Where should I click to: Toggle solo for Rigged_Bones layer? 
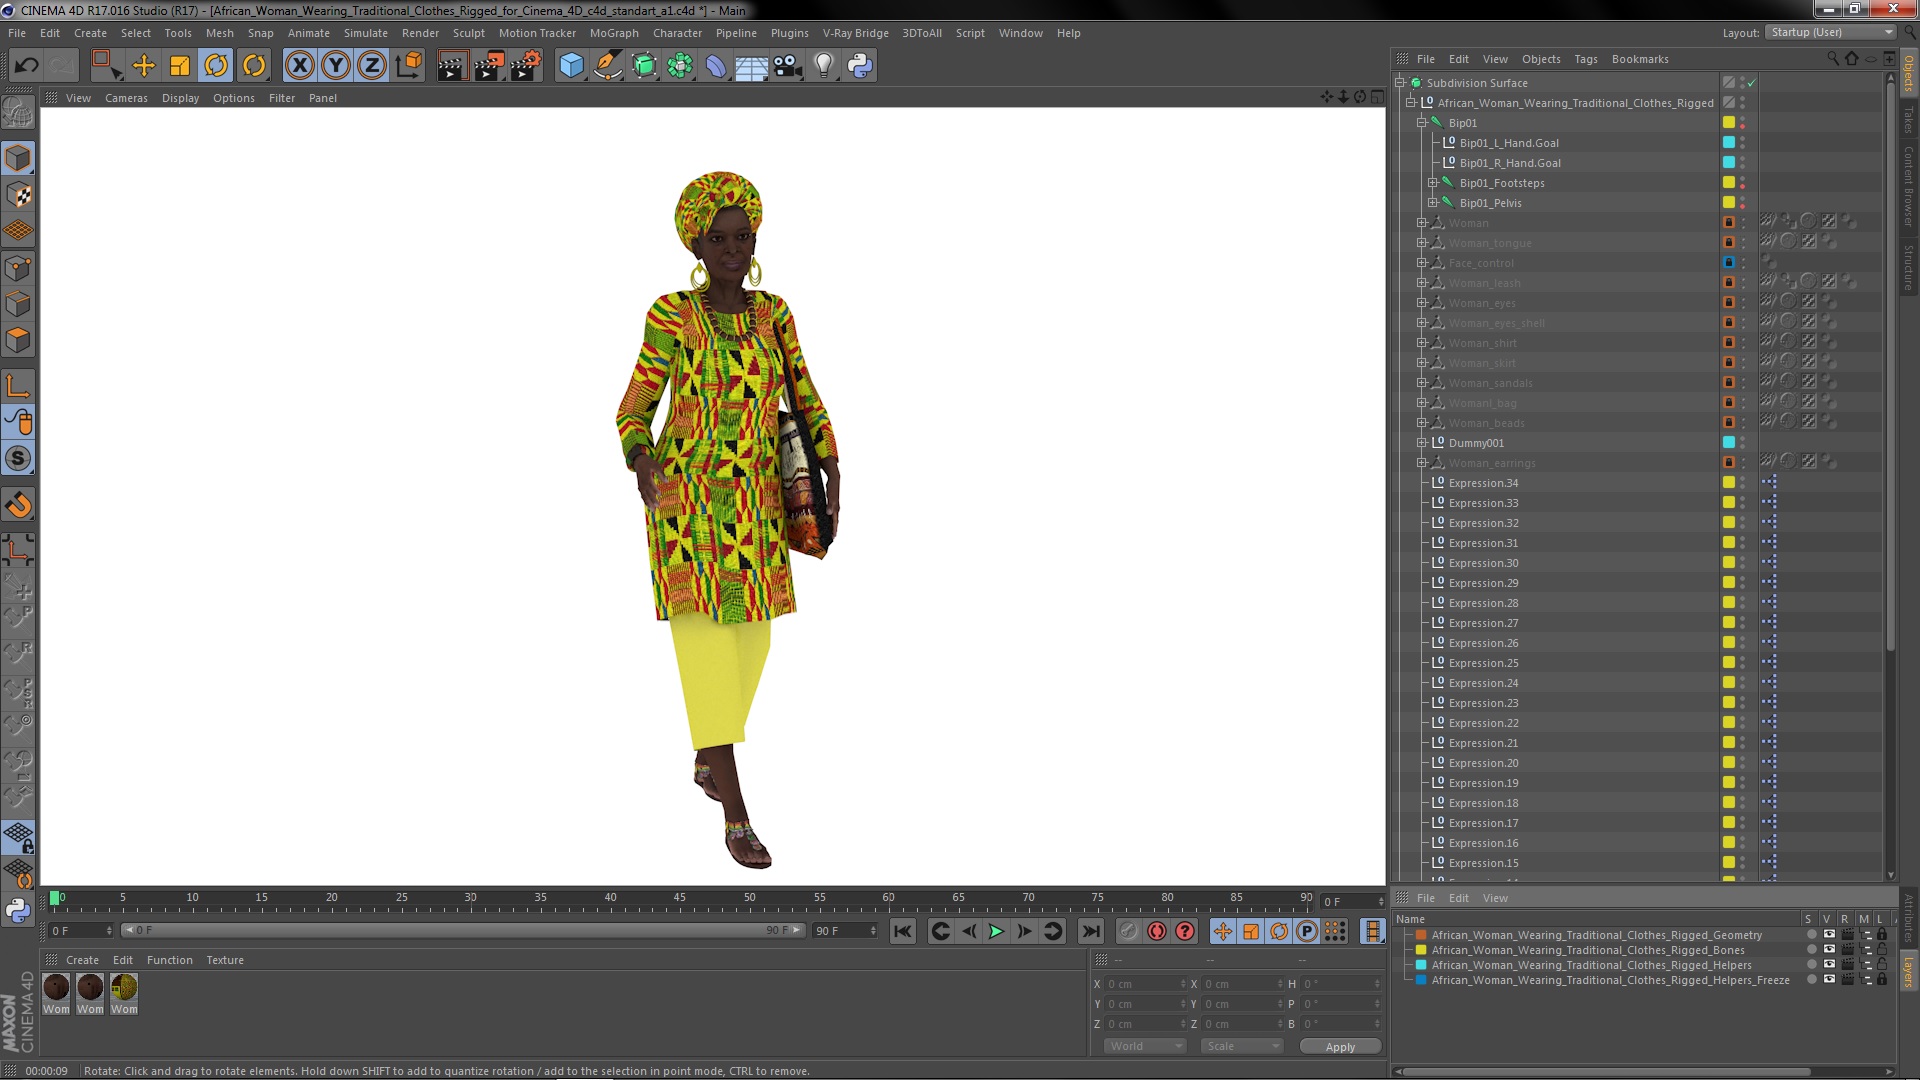click(x=1811, y=950)
